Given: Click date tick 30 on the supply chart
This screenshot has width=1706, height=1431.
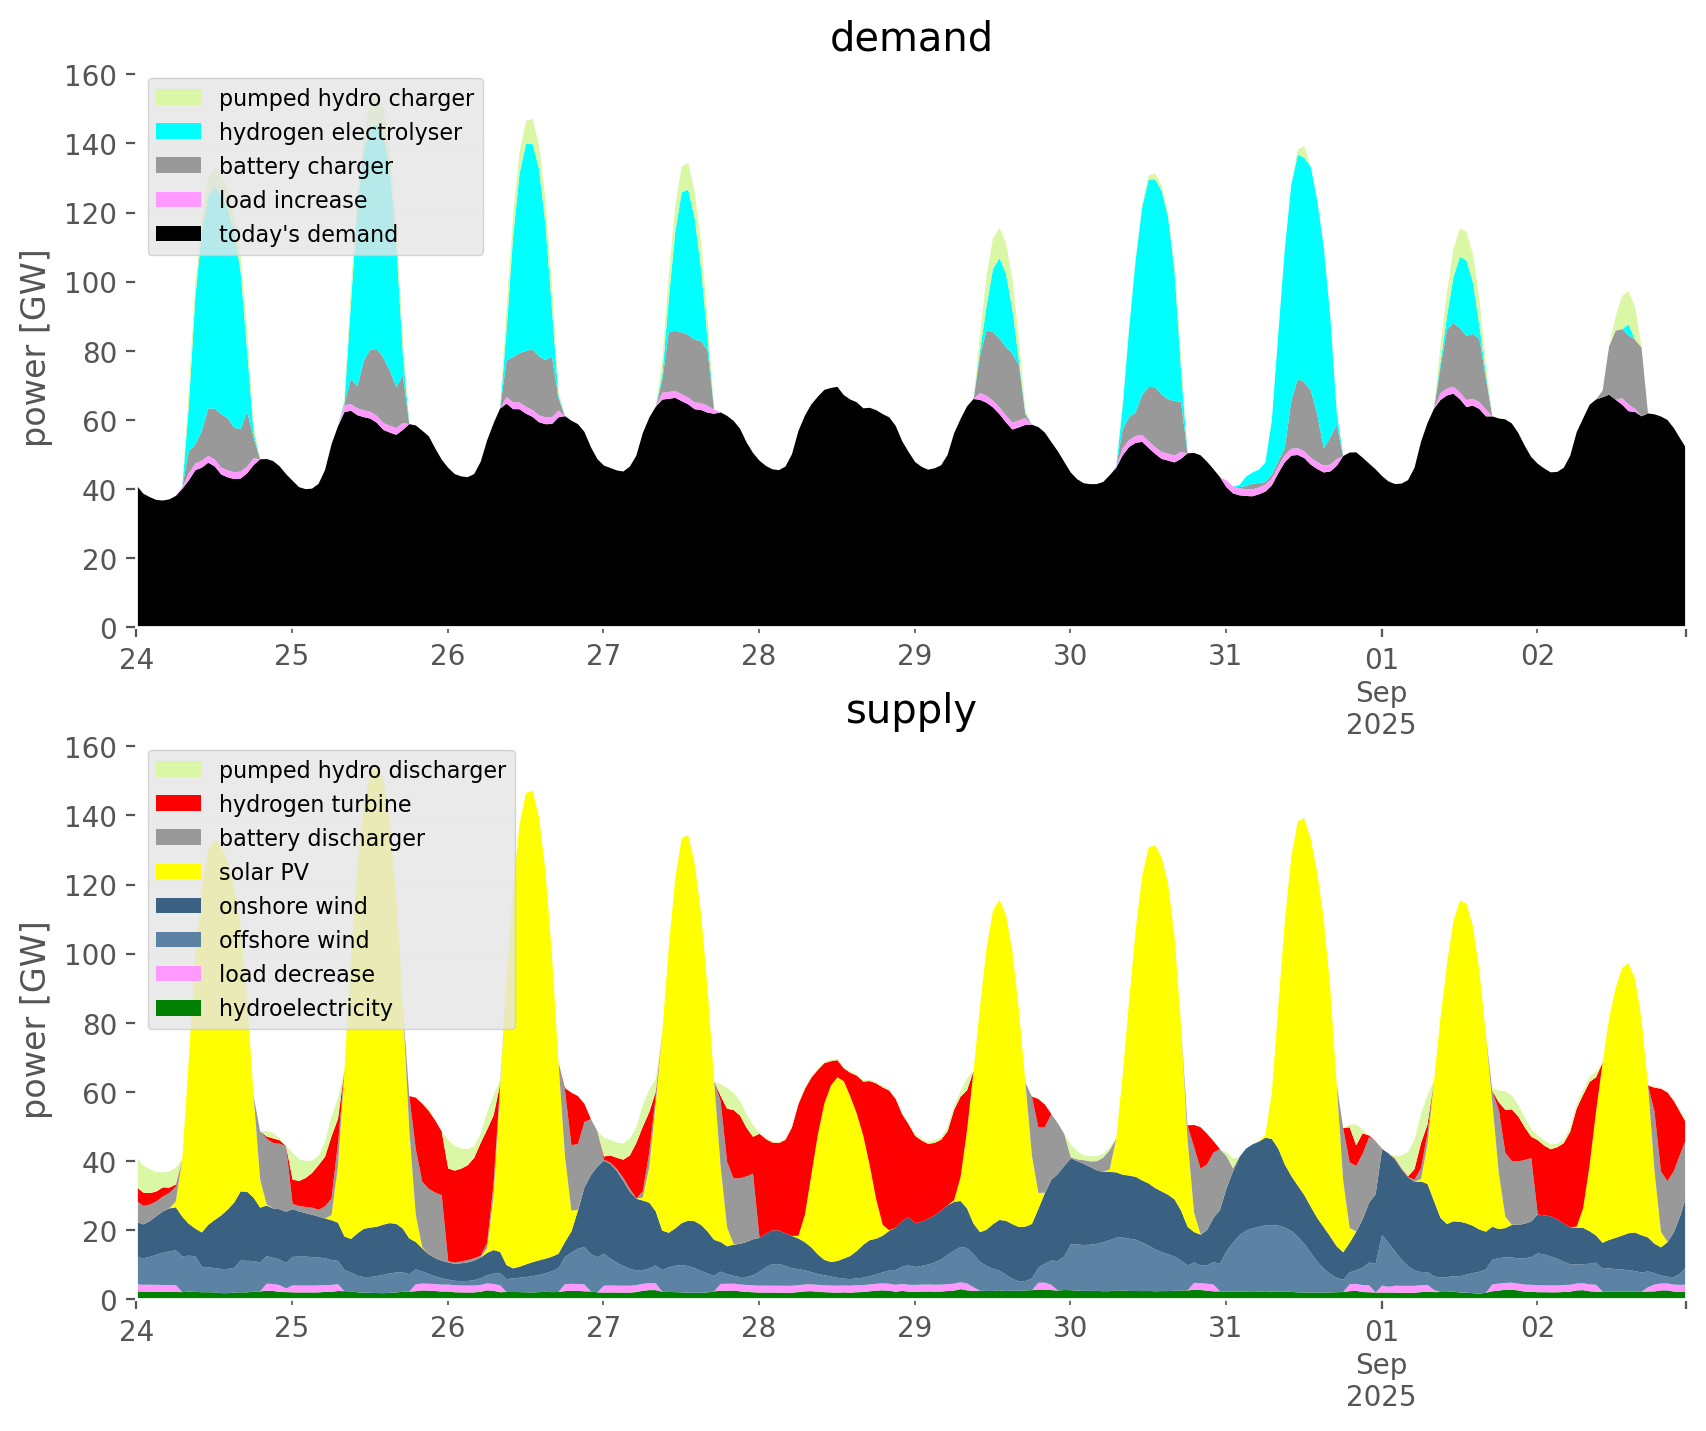Looking at the screenshot, I should 1070,1329.
